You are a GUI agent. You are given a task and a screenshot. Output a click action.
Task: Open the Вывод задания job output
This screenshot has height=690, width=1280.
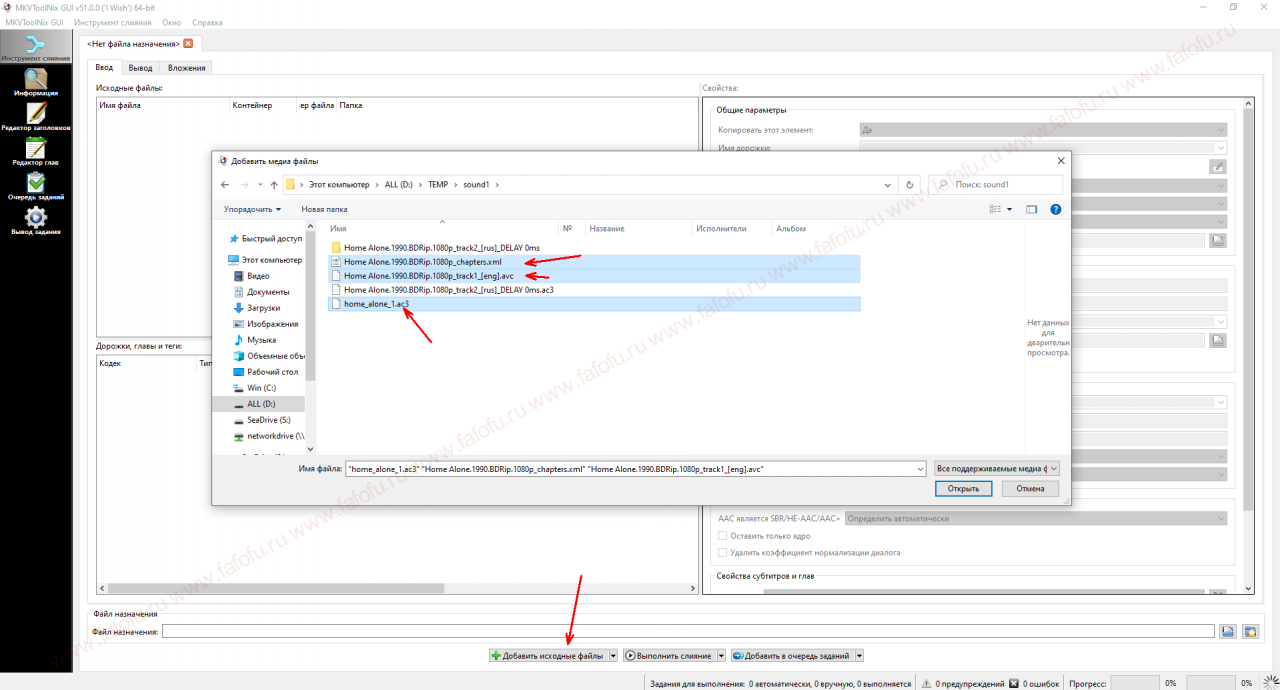tap(36, 221)
